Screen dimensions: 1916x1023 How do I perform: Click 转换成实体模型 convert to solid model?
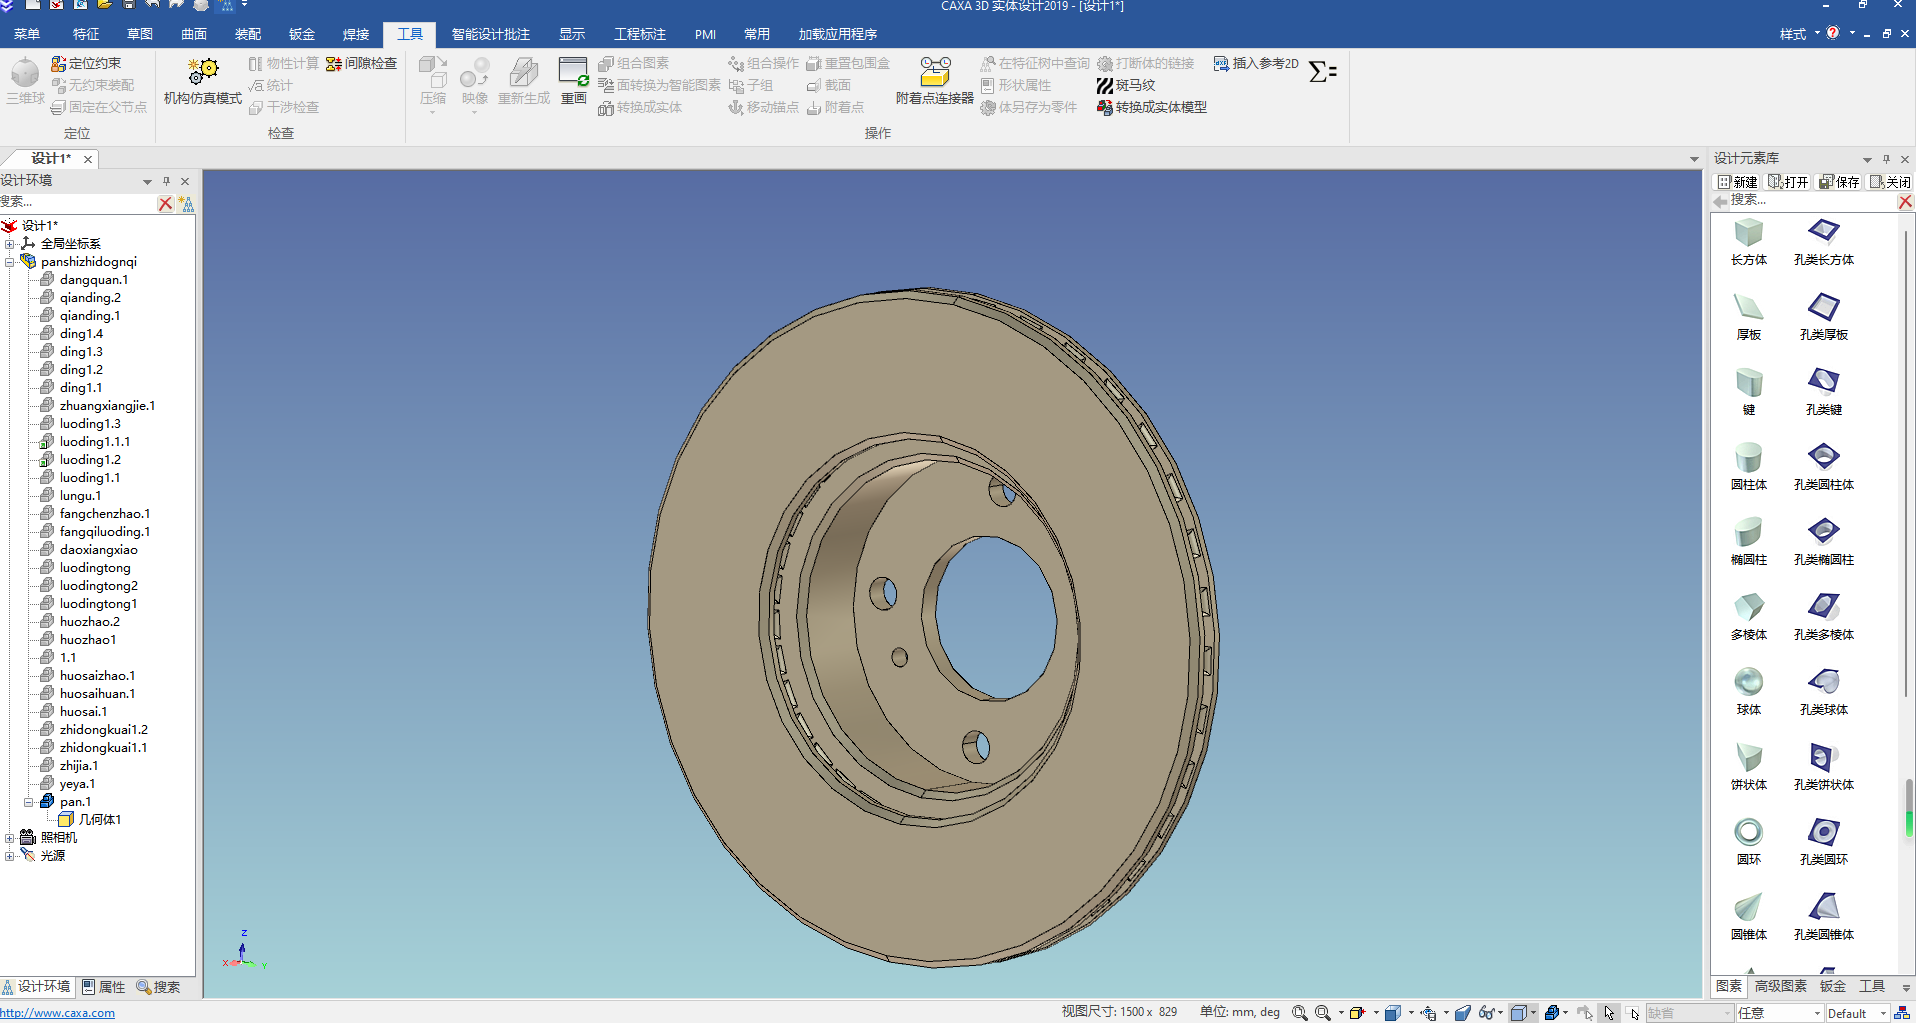[x=1152, y=107]
